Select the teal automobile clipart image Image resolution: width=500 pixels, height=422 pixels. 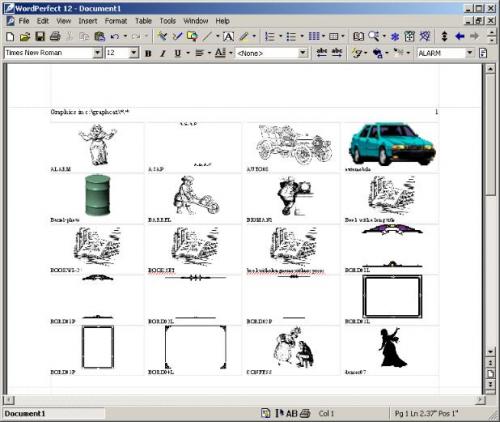coord(392,144)
